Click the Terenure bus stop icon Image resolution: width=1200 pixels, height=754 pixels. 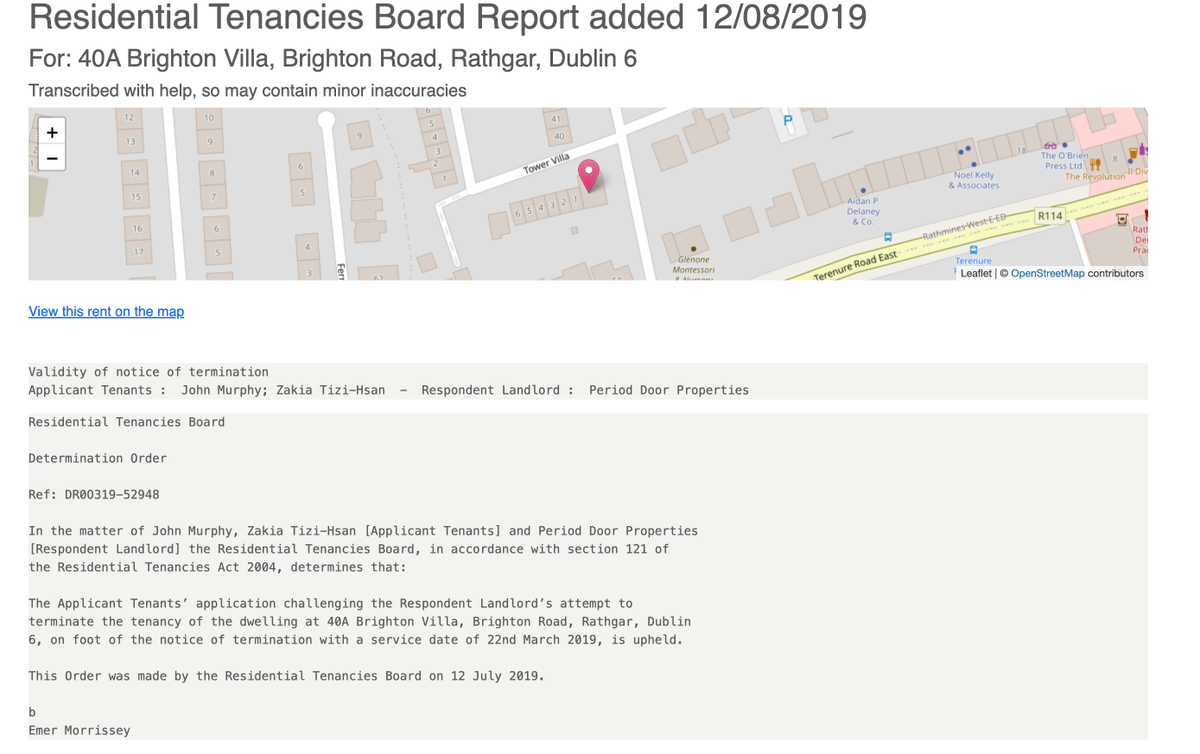point(973,249)
